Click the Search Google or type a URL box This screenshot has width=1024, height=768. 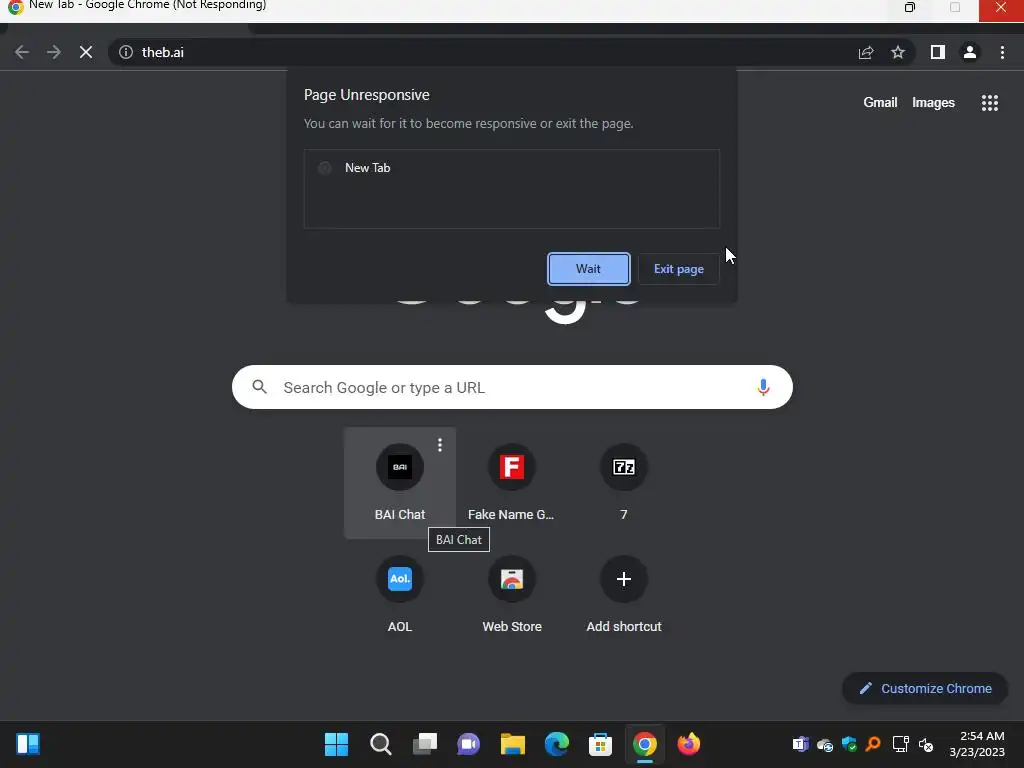point(512,387)
